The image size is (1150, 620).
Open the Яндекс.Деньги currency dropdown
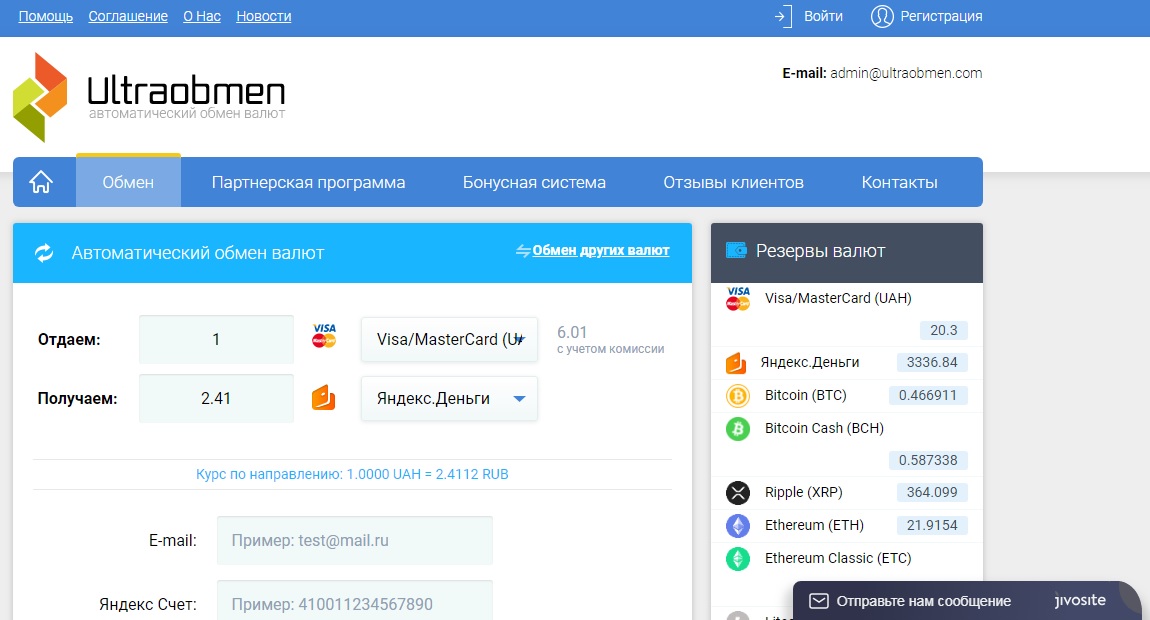click(x=449, y=398)
